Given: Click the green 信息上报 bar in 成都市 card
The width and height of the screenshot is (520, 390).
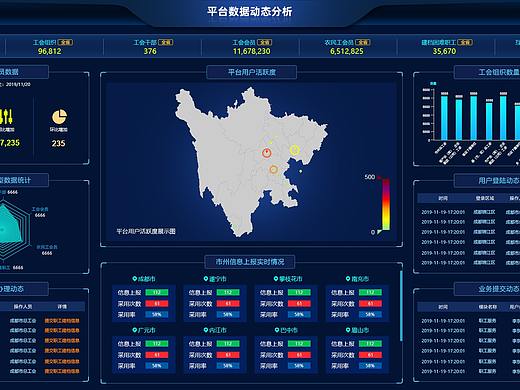Looking at the screenshot, I should click(157, 292).
